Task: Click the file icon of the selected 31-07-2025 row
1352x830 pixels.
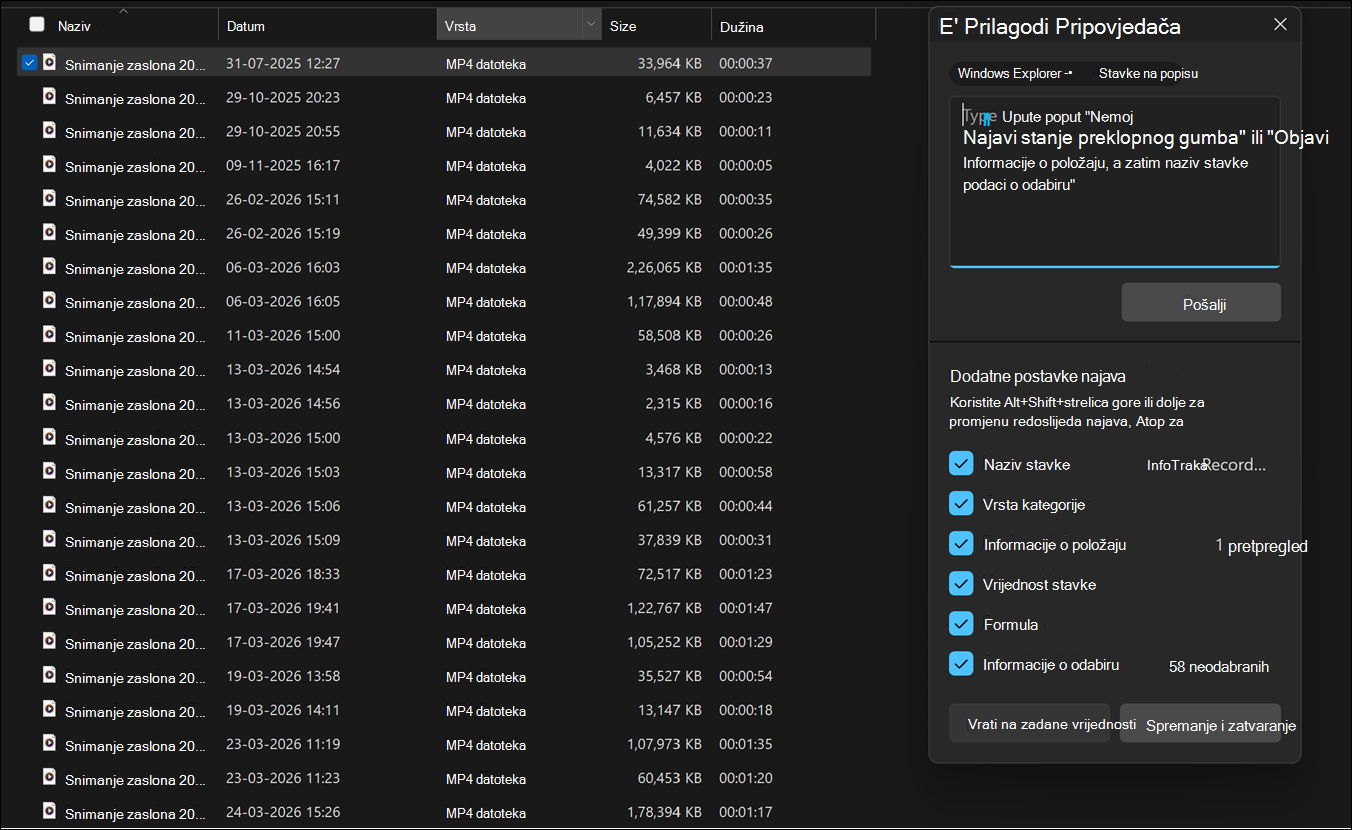Action: pos(49,62)
